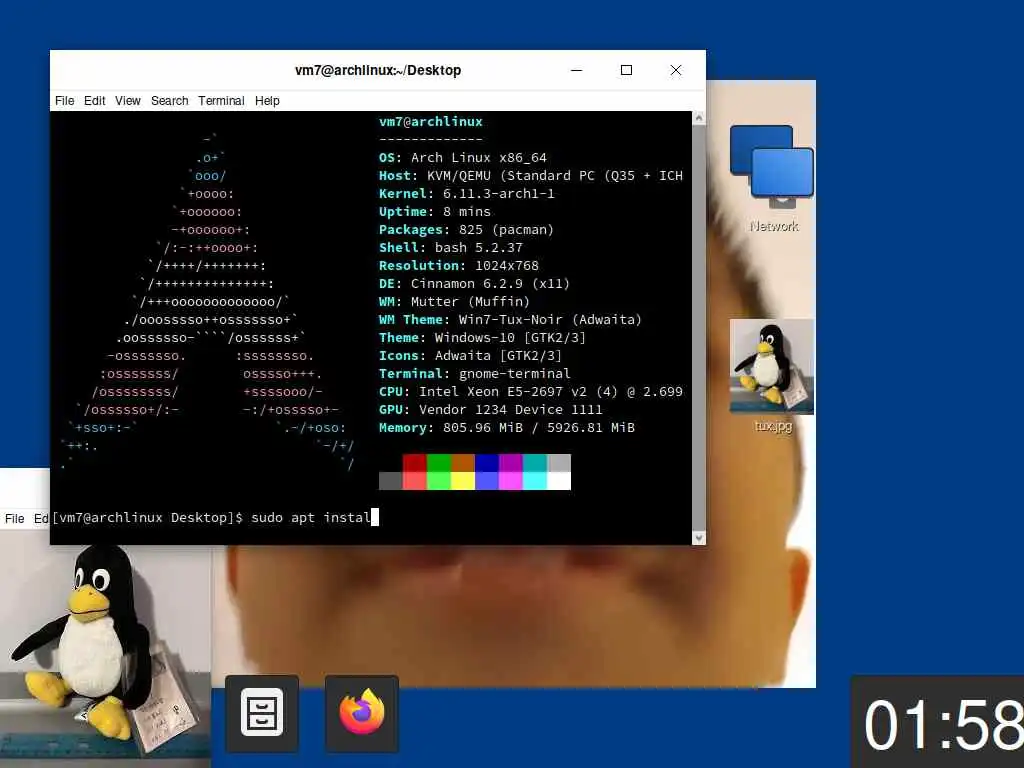The width and height of the screenshot is (1024, 768).
Task: Click the terminal vertical scrollbar track
Action: point(698,328)
